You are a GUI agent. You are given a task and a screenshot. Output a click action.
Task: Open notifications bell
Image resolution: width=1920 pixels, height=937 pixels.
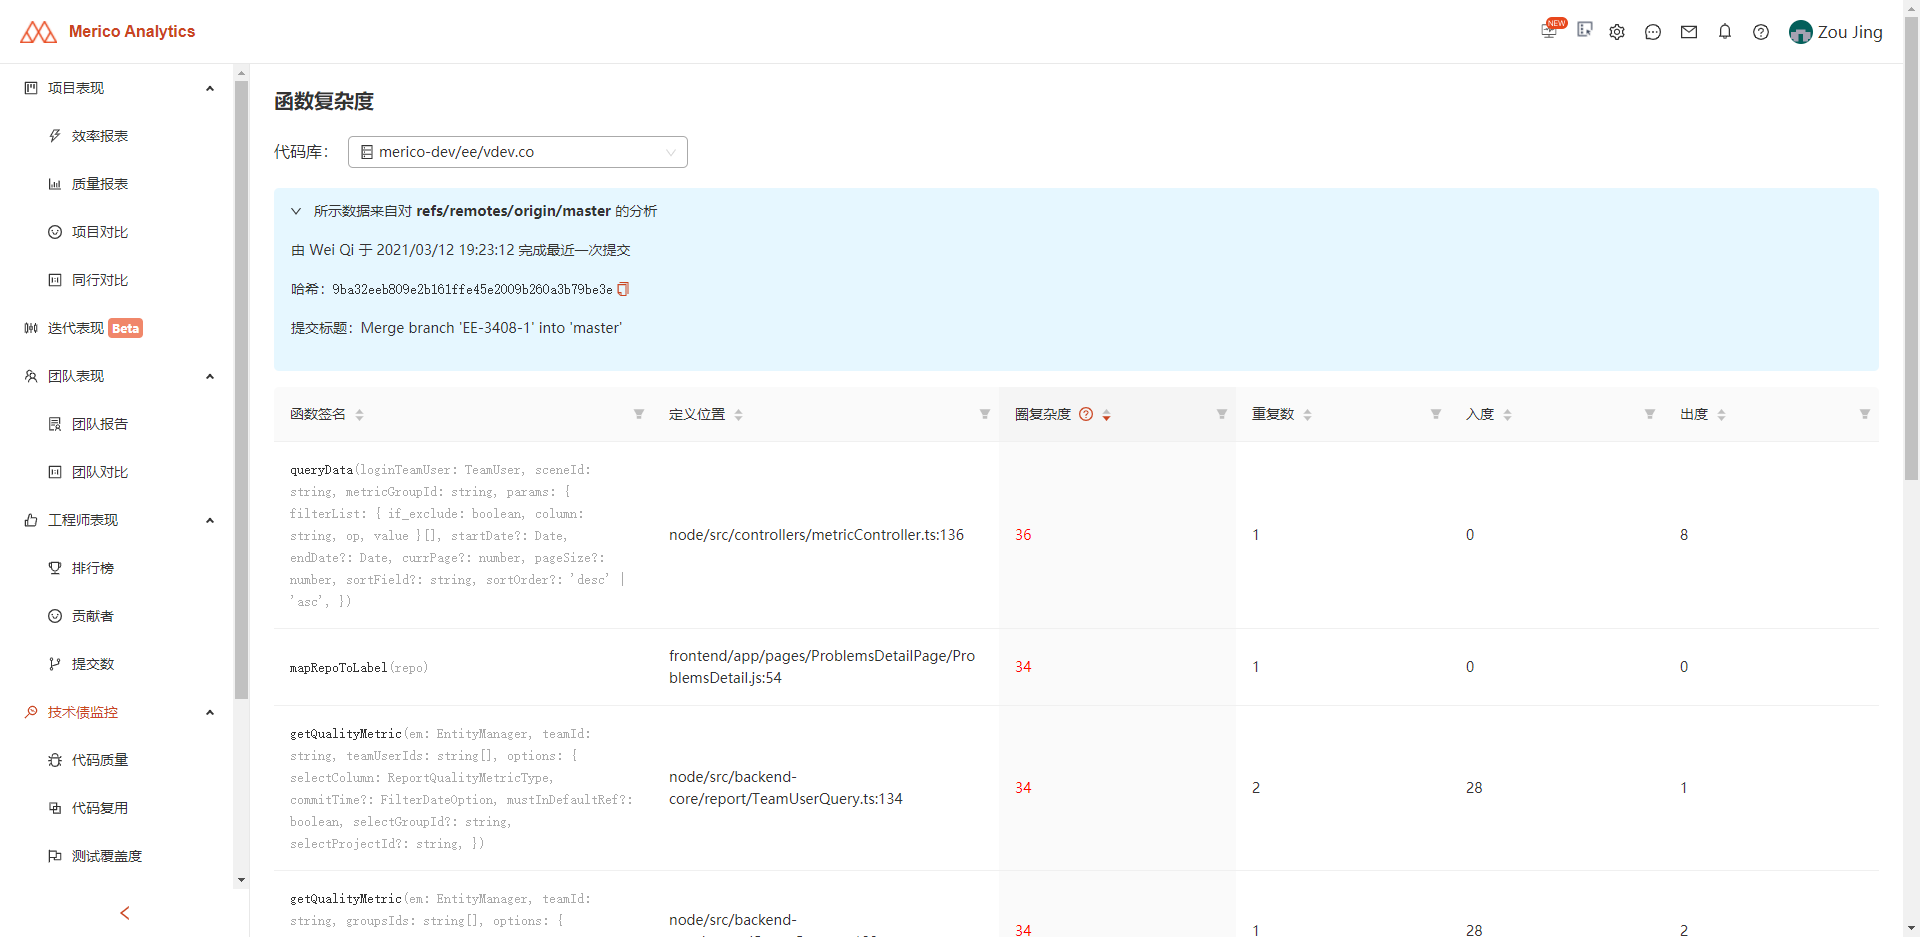1725,32
